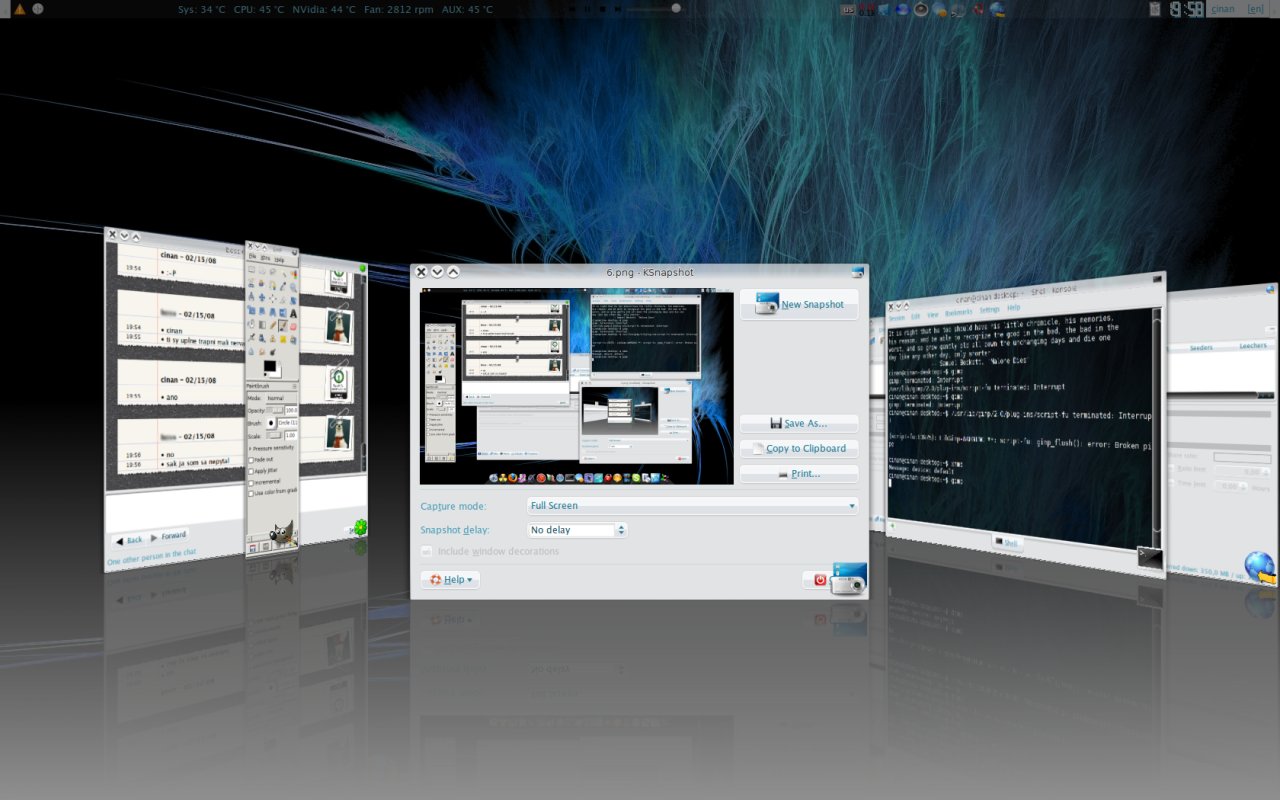Click the Seeders column header in torrent window
The width and height of the screenshot is (1280, 800).
[x=1201, y=347]
